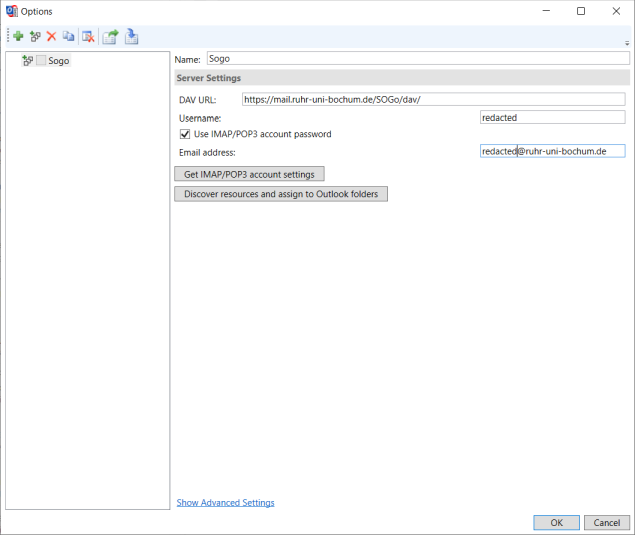
Task: Click the app icon in the Options title bar
Action: 12,11
